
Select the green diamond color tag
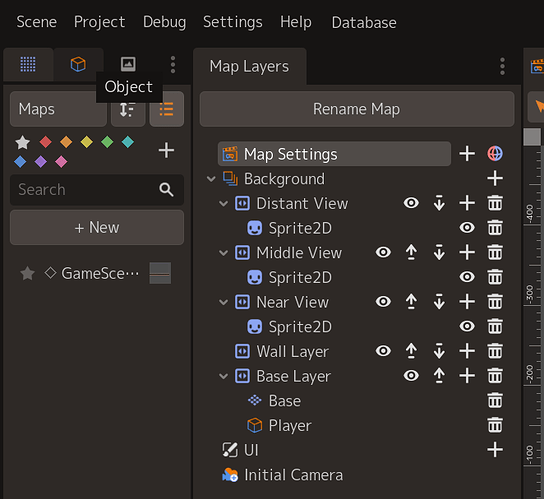coord(107,142)
